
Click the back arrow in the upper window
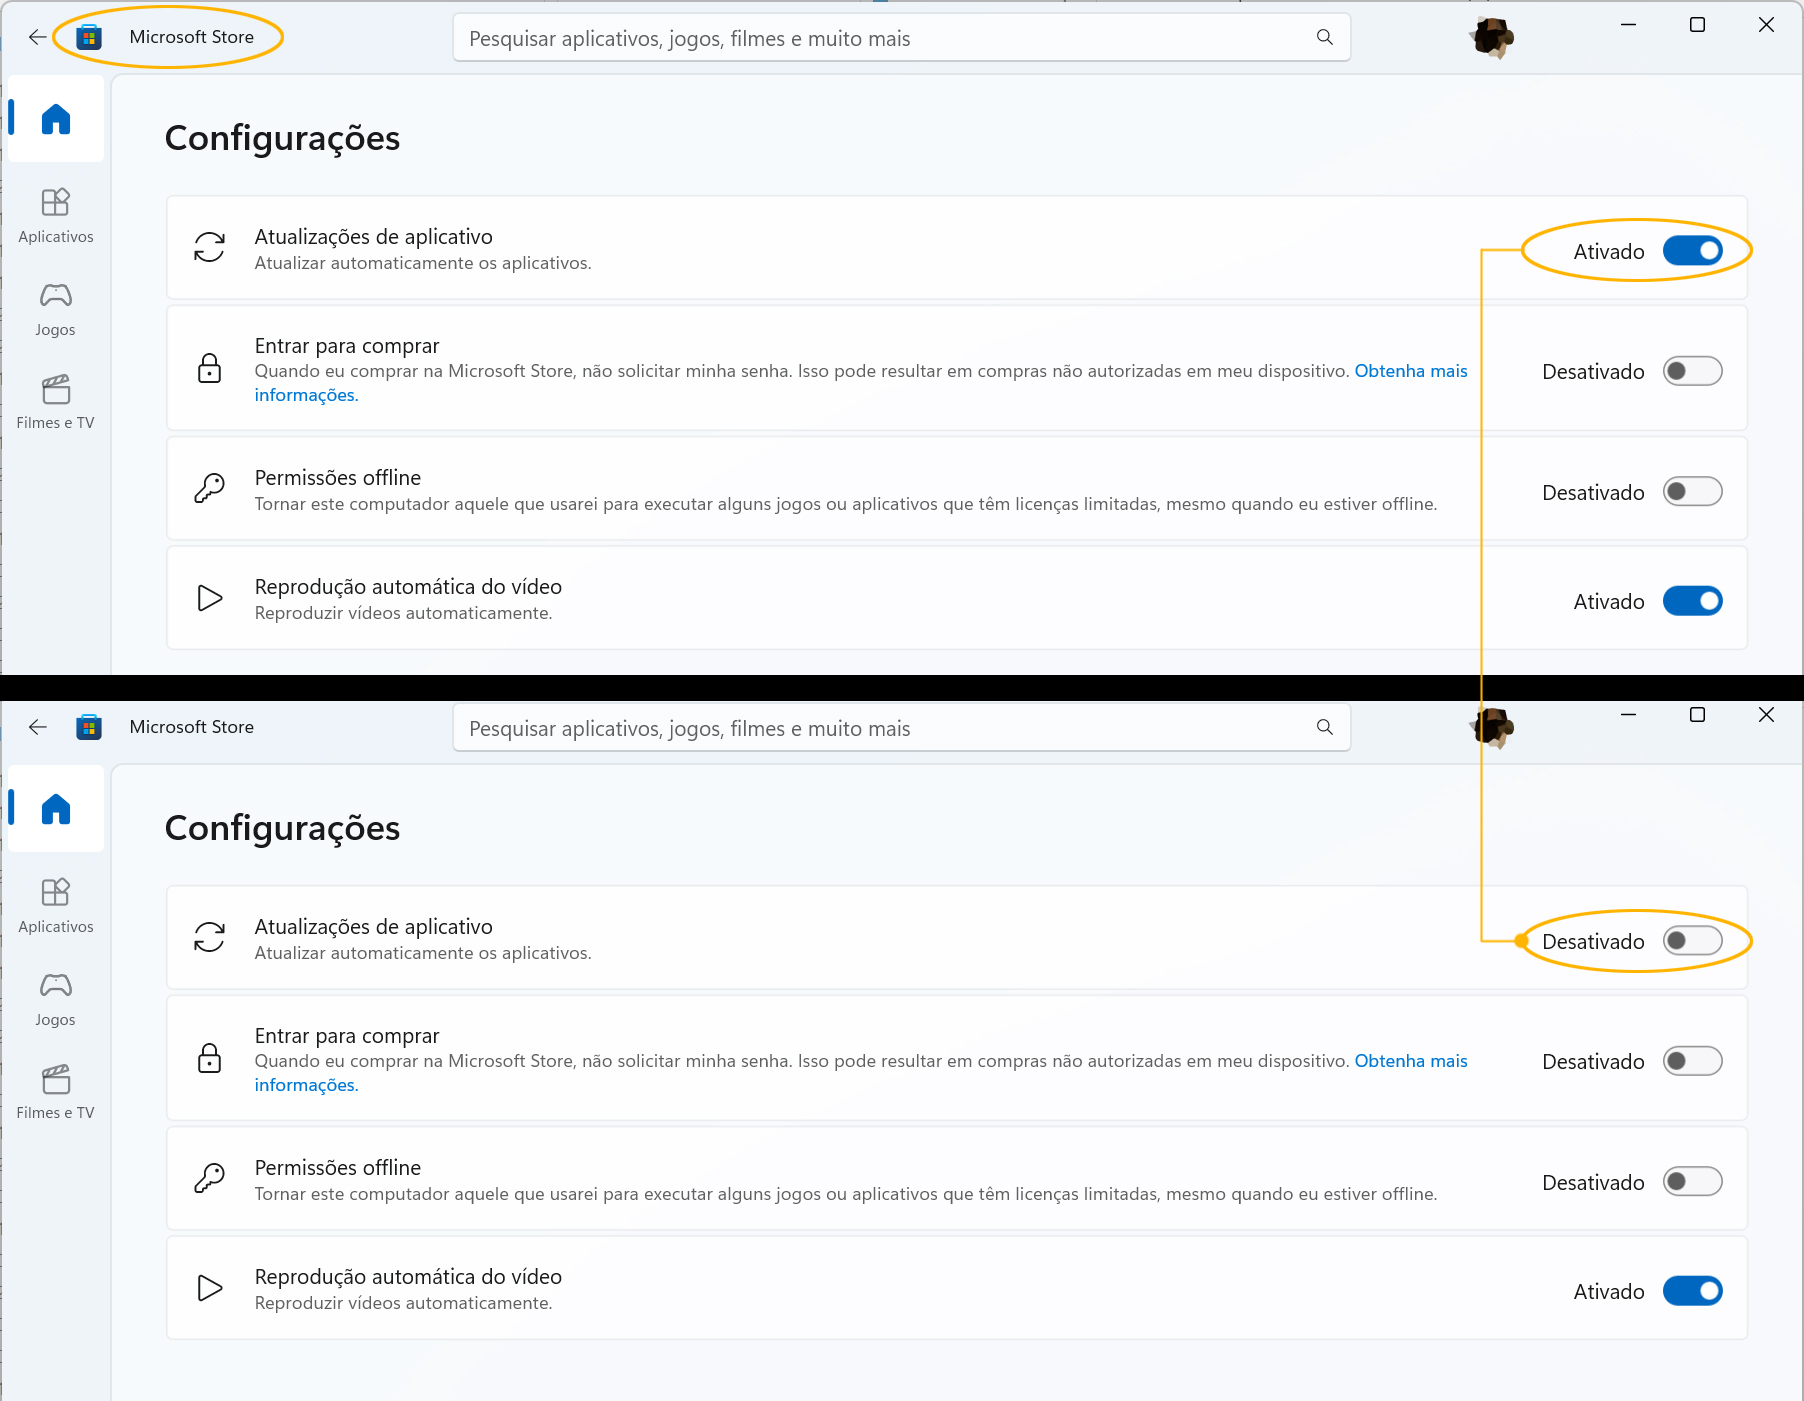pyautogui.click(x=38, y=37)
